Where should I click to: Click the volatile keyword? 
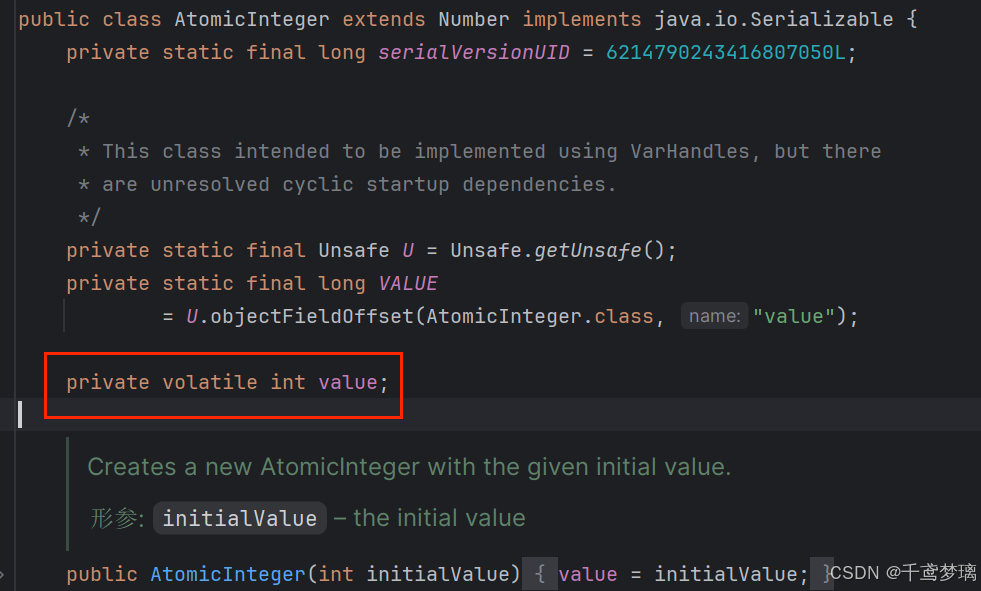(210, 382)
